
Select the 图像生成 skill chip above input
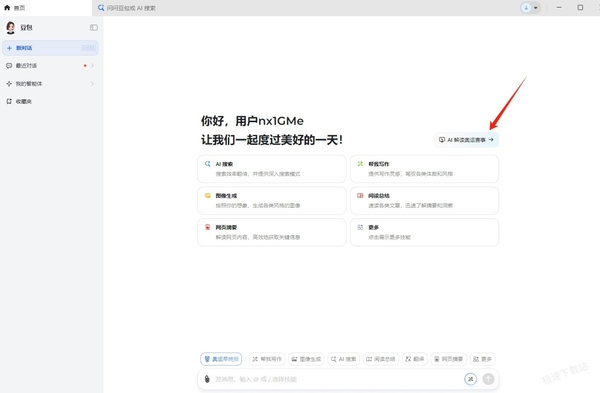click(306, 359)
